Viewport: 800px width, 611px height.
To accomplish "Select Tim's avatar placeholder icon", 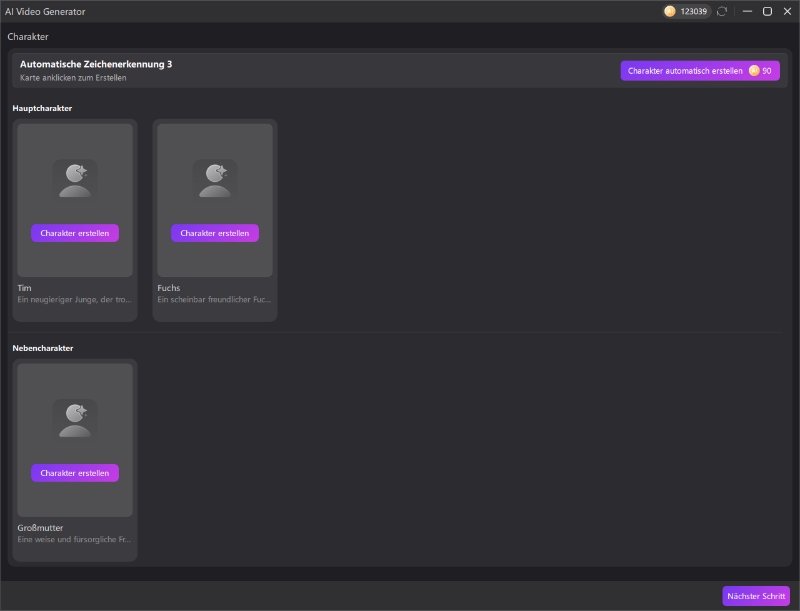I will tap(75, 179).
